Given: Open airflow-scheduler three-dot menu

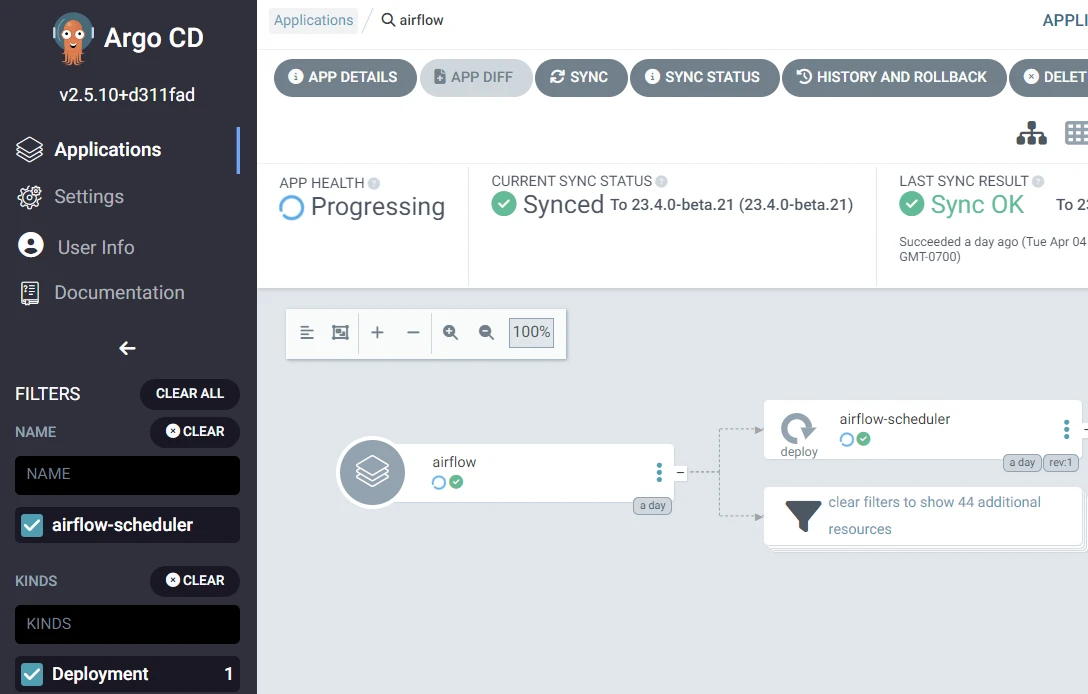Looking at the screenshot, I should pos(1066,430).
